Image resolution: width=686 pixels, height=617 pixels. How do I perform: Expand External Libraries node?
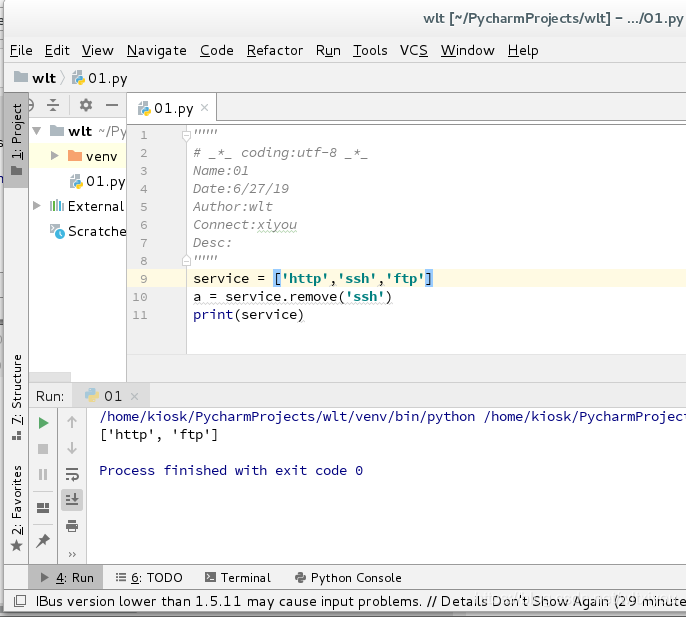click(37, 206)
